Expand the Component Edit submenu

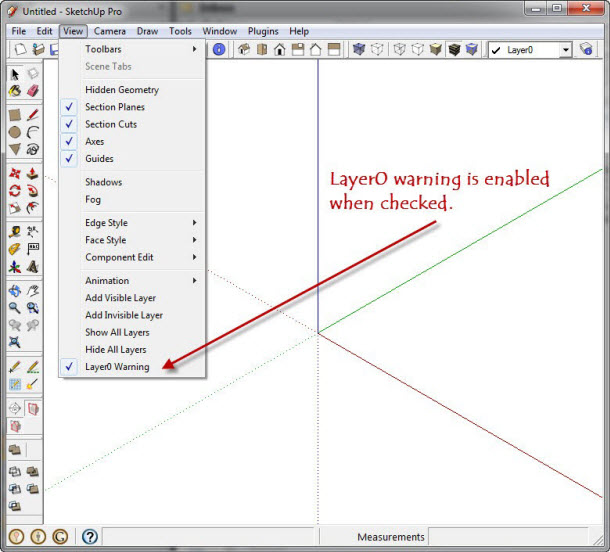tap(132, 257)
